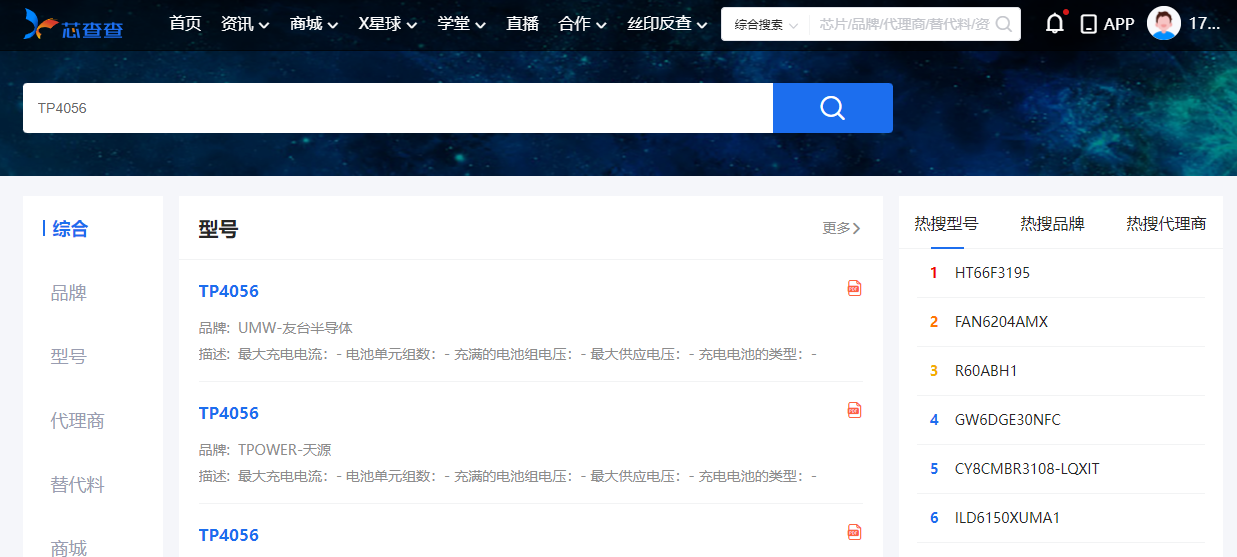Switch to the 热搜型号 tab
The image size is (1237, 557).
(946, 224)
